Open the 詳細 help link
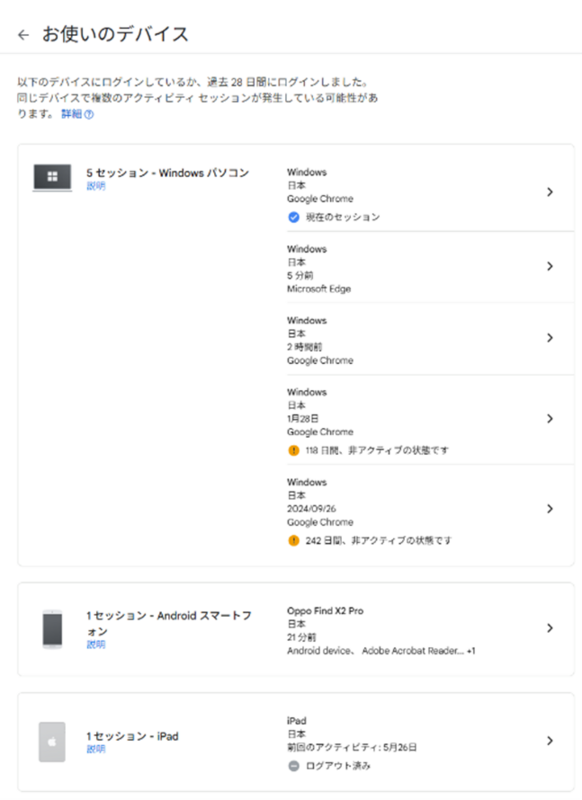The width and height of the screenshot is (582, 800). [x=78, y=114]
